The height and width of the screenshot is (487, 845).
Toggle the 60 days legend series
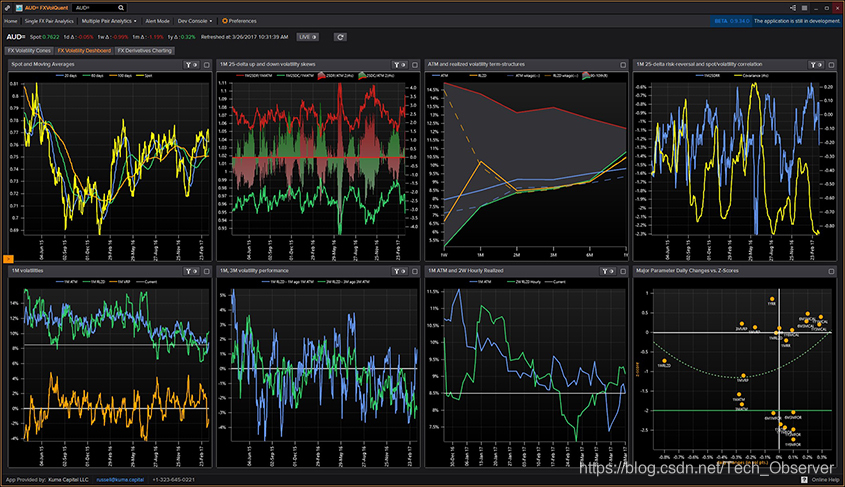93,76
